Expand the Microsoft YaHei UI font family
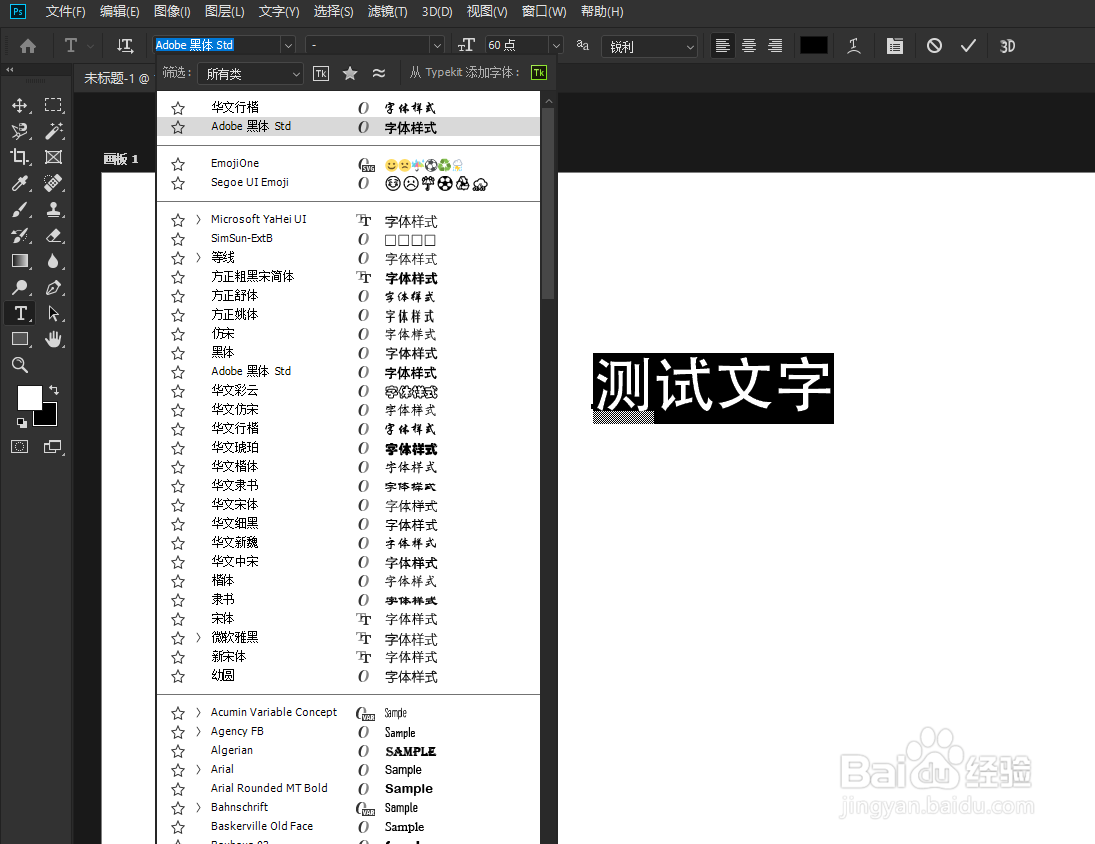The height and width of the screenshot is (844, 1095). [196, 219]
